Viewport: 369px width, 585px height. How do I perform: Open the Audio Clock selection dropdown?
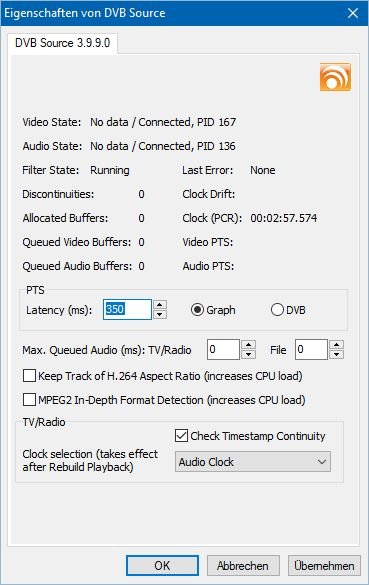pyautogui.click(x=253, y=462)
